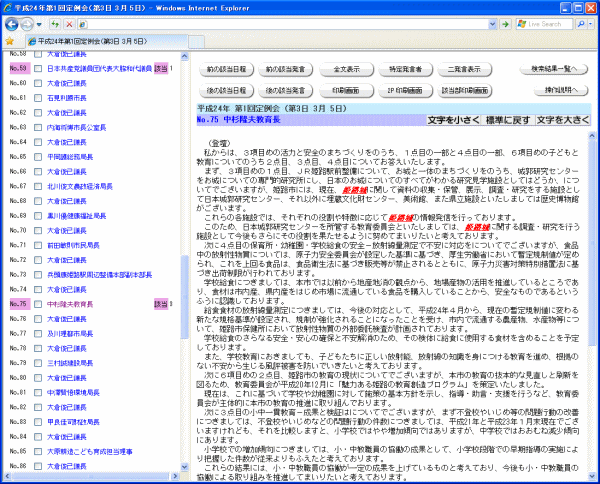Click the page icon in the address bar
The height and width of the screenshot is (484, 600).
click(82, 24)
